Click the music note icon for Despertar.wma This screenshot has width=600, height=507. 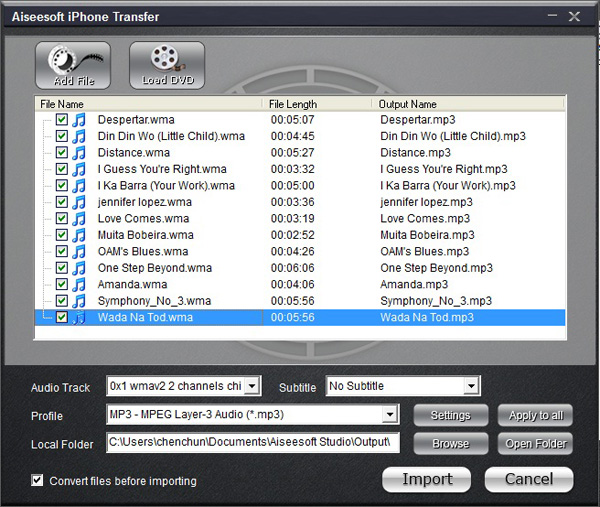click(79, 120)
